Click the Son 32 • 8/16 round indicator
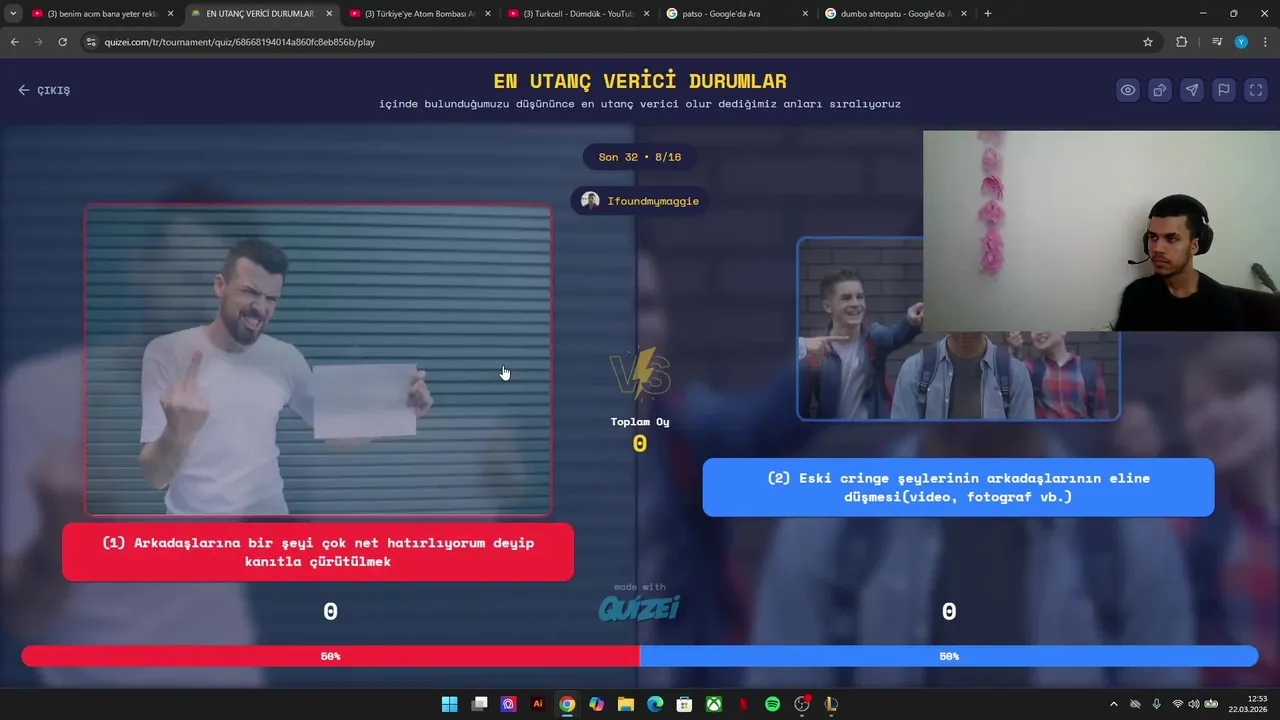The image size is (1280, 720). [640, 157]
